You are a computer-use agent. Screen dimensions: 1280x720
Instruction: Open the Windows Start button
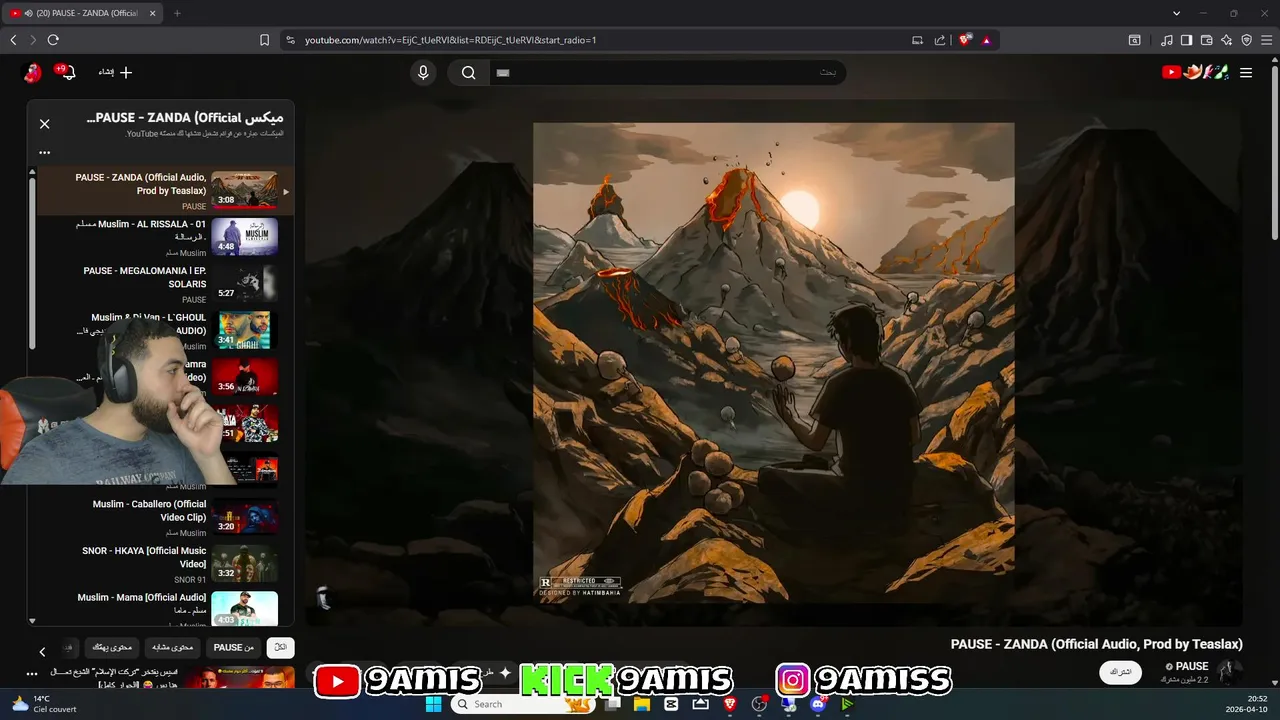click(x=433, y=704)
